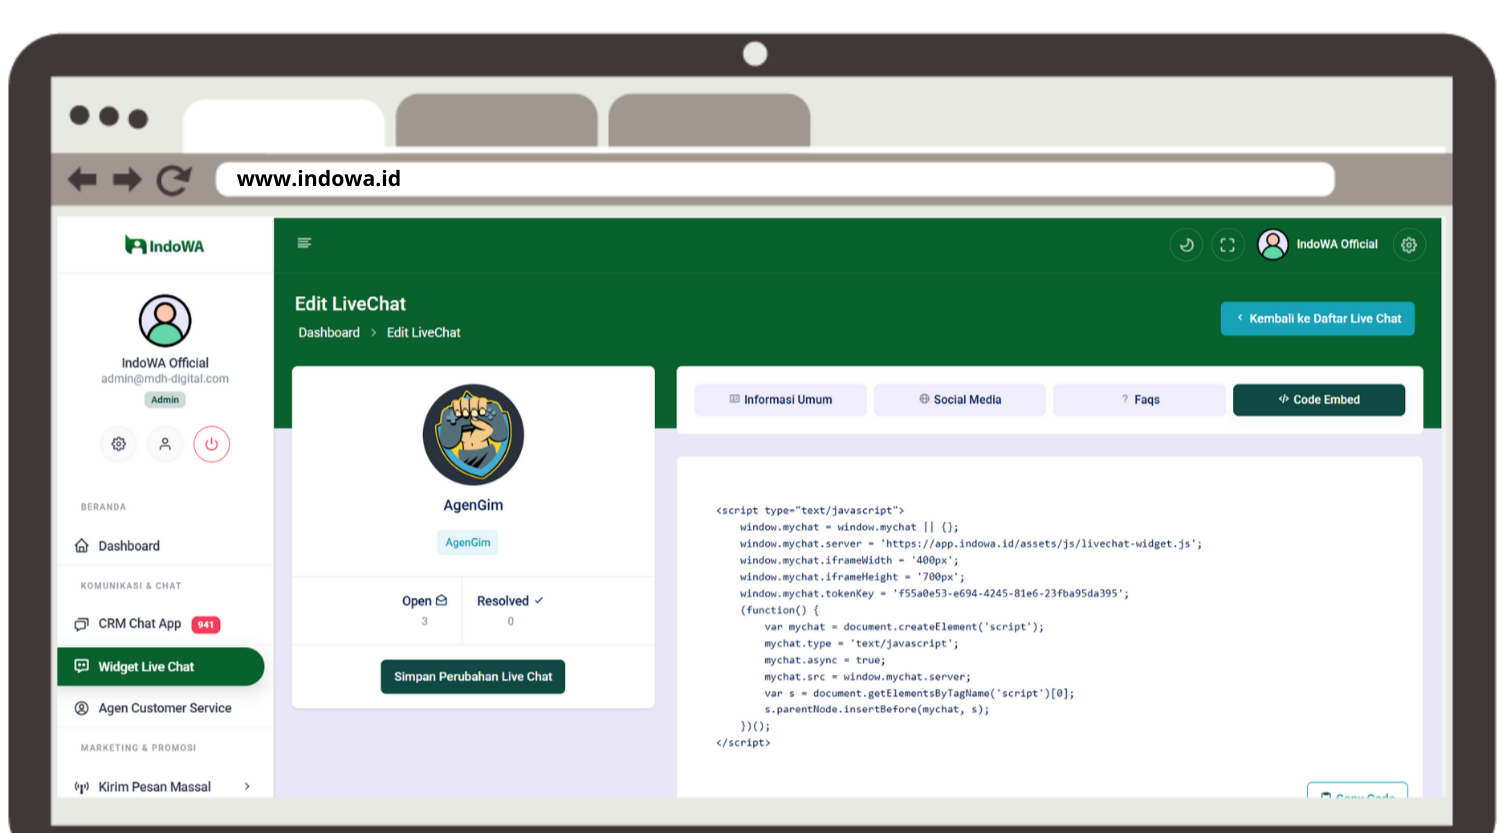Open sidebar settings gear button

(119, 444)
